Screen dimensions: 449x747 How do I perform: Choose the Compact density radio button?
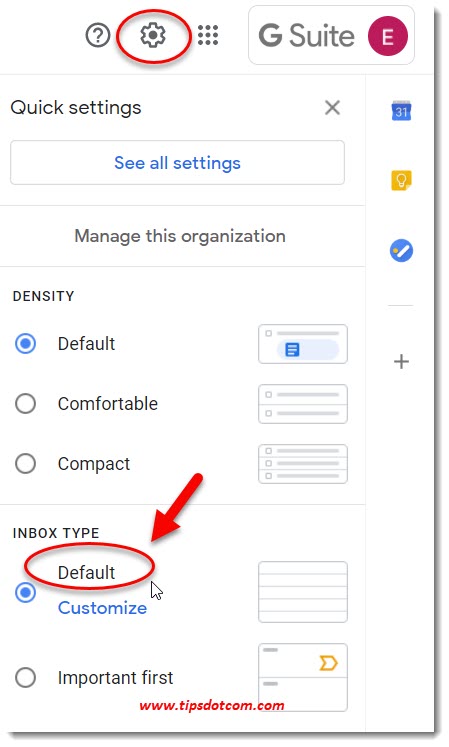pos(25,464)
